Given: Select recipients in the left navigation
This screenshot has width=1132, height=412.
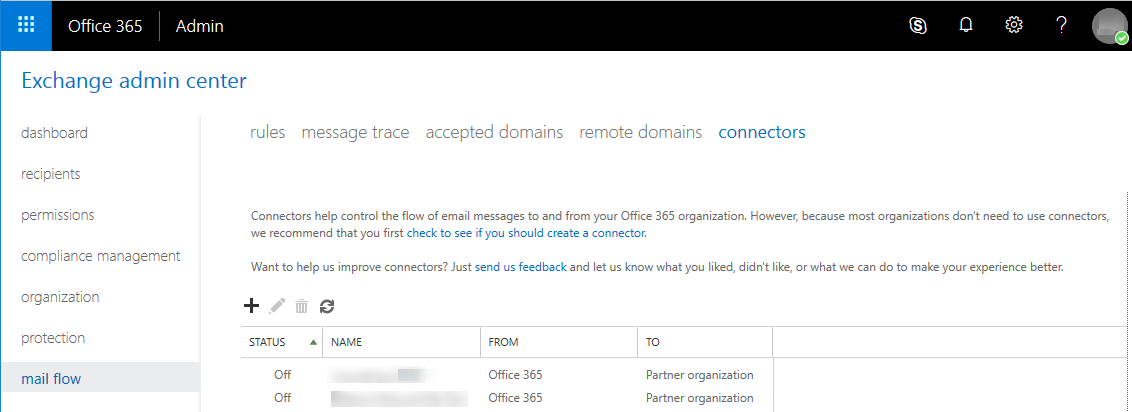Looking at the screenshot, I should pyautogui.click(x=51, y=174).
